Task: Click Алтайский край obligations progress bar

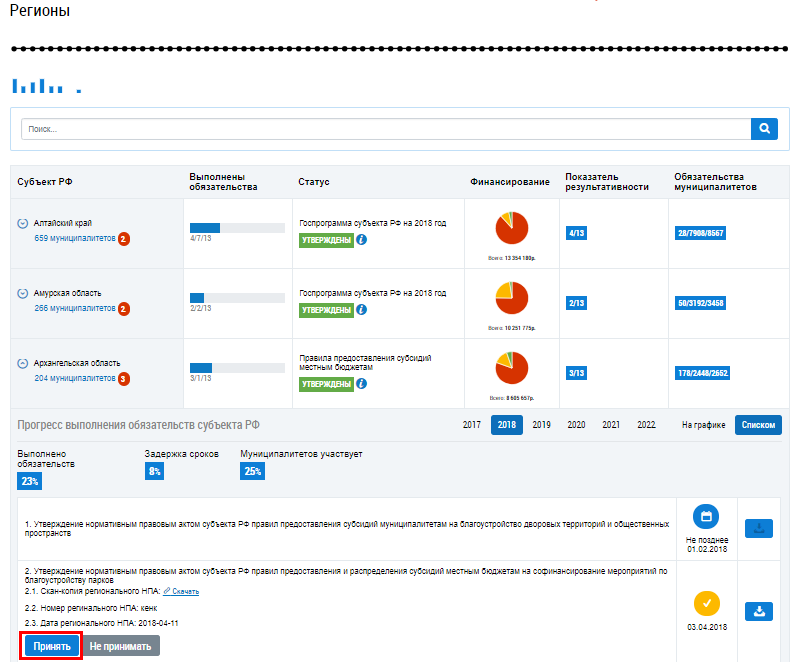Action: (237, 228)
